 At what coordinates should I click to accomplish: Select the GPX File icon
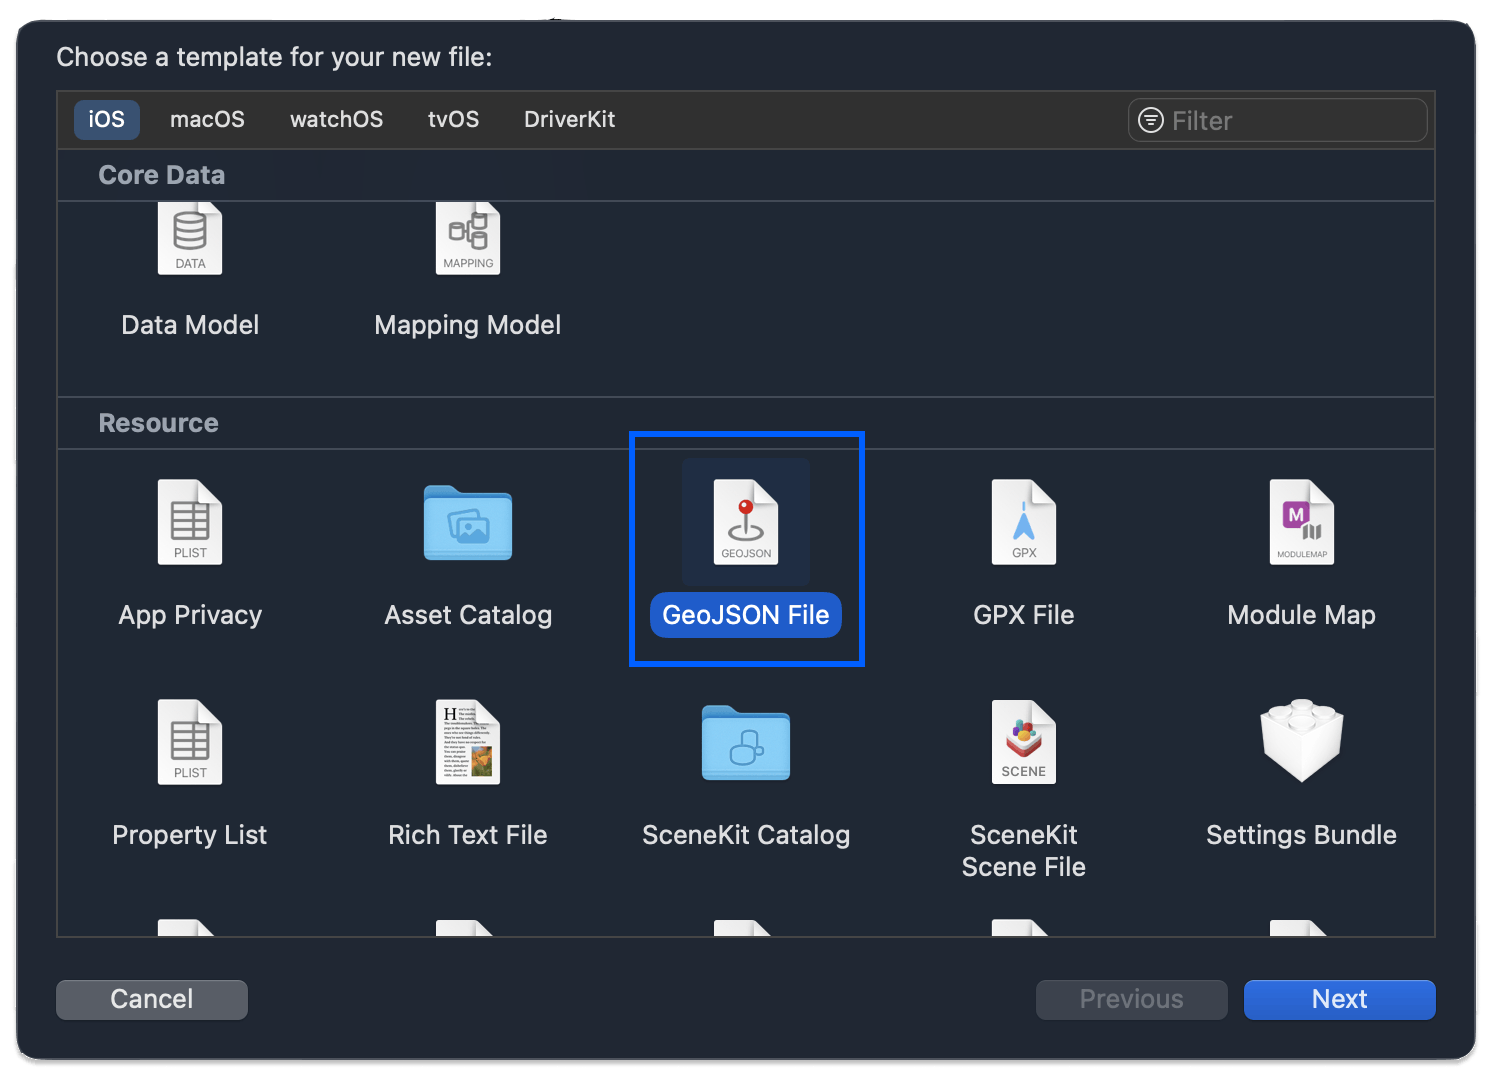pyautogui.click(x=1024, y=522)
